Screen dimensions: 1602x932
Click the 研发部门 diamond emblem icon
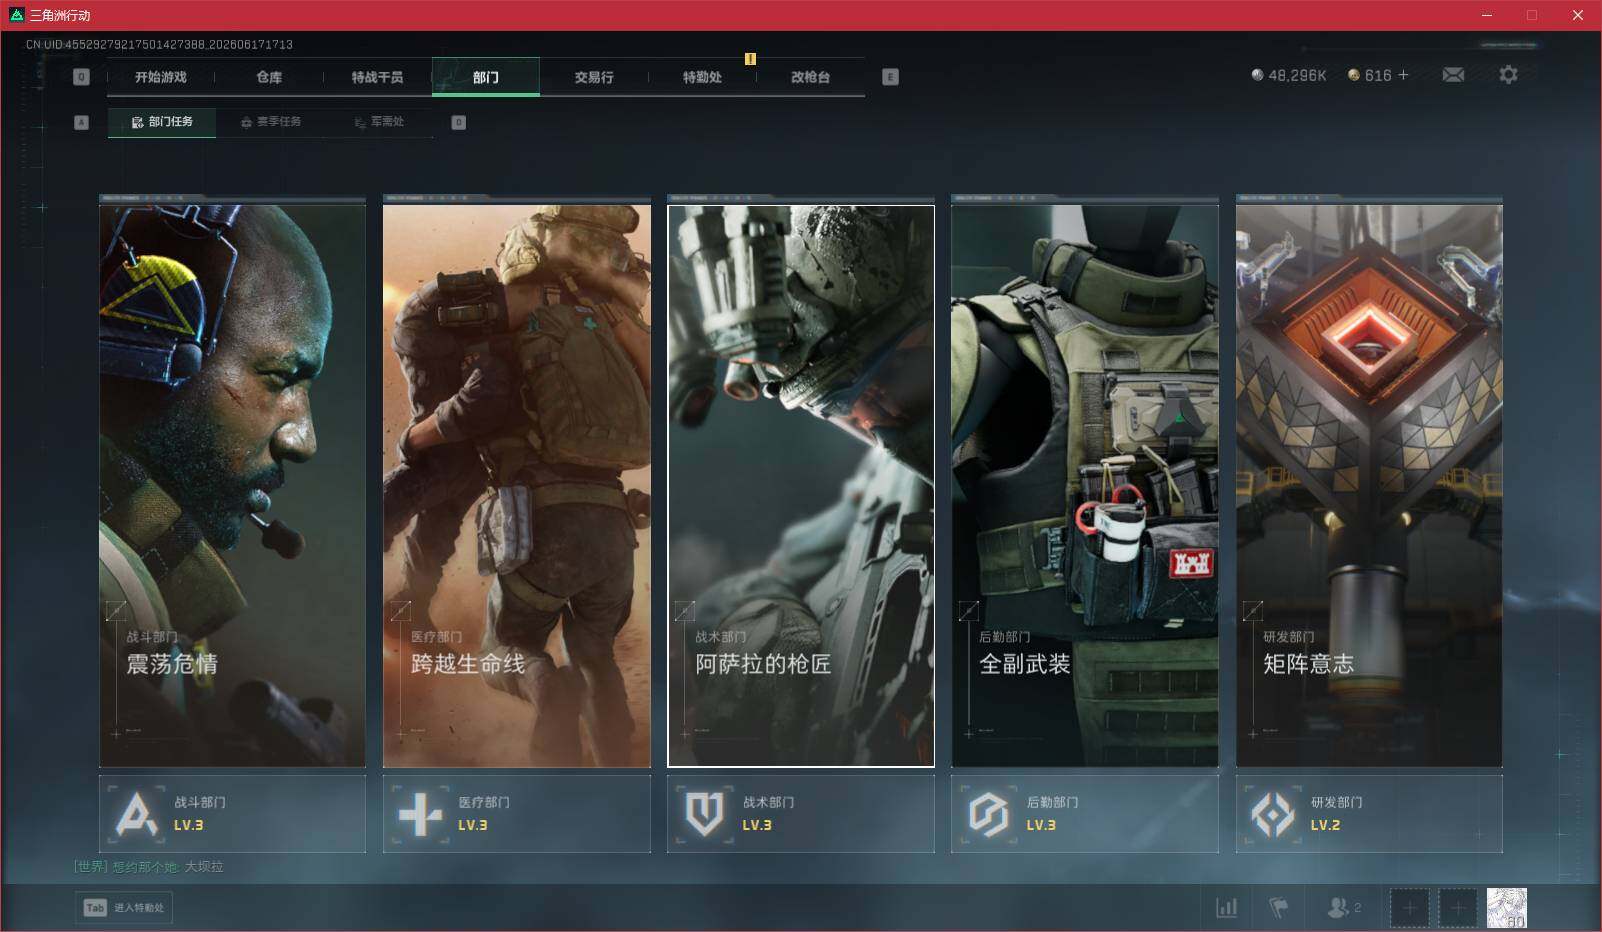point(1272,814)
